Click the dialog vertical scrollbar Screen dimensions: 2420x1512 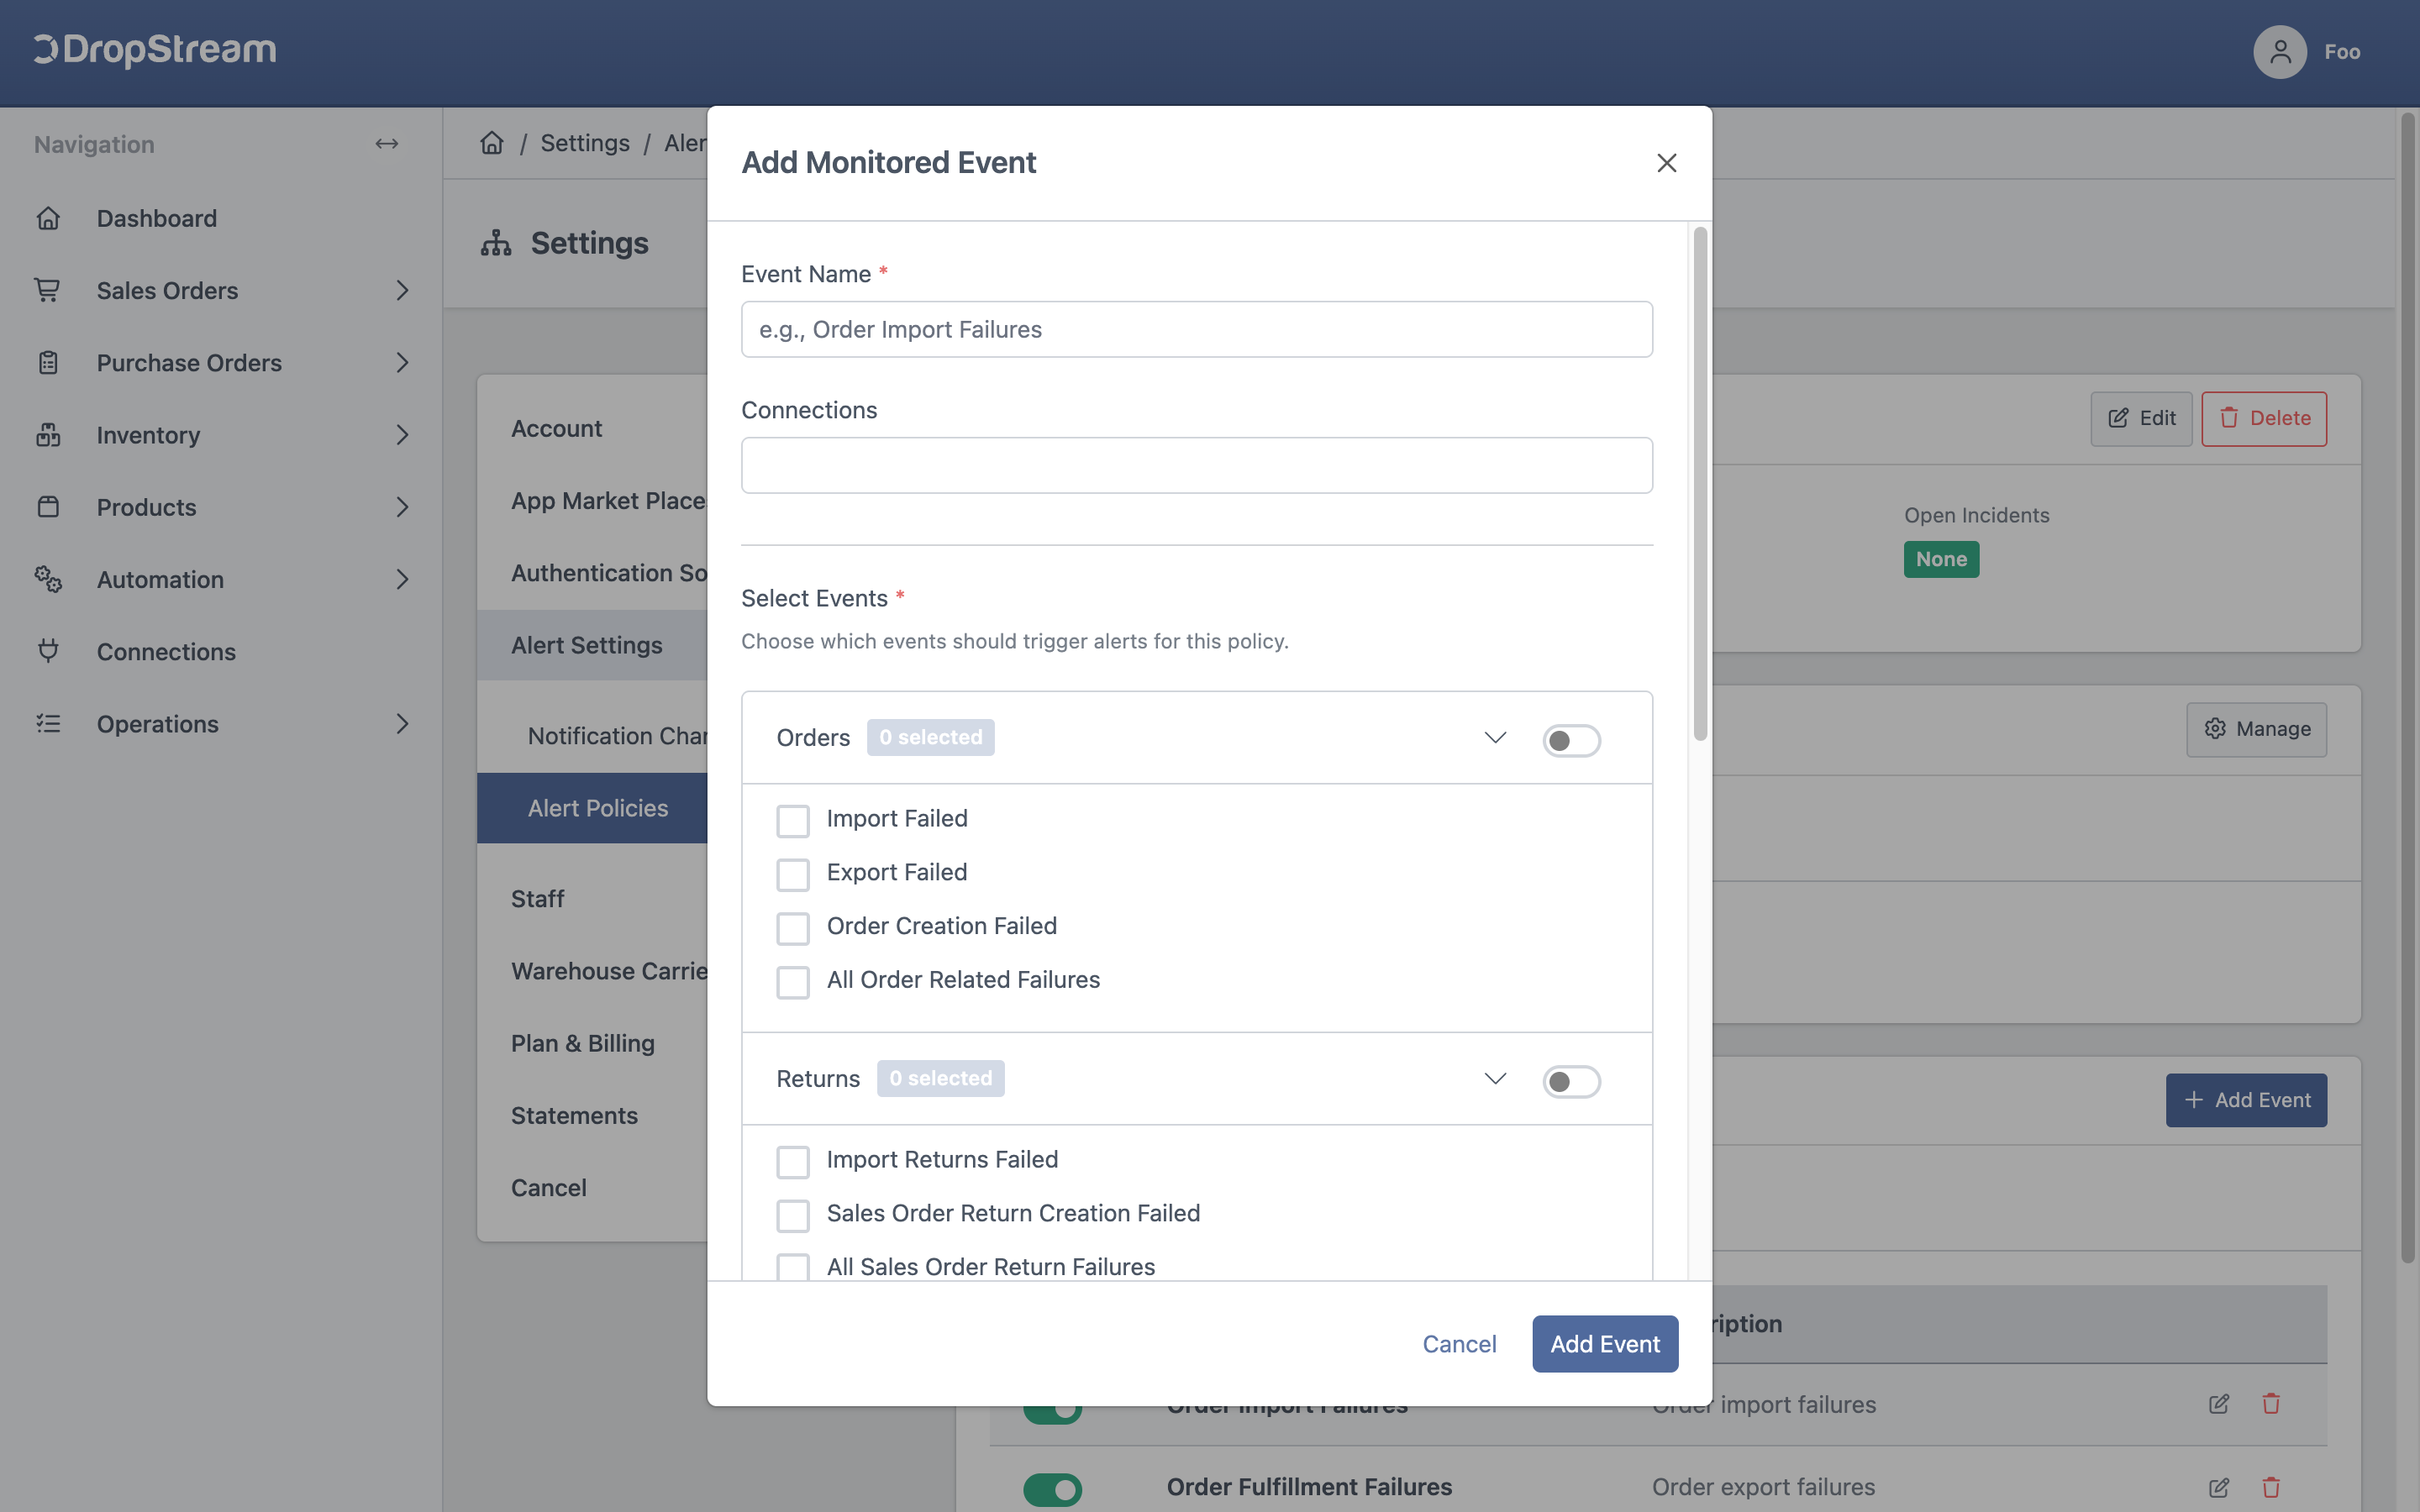point(1700,484)
